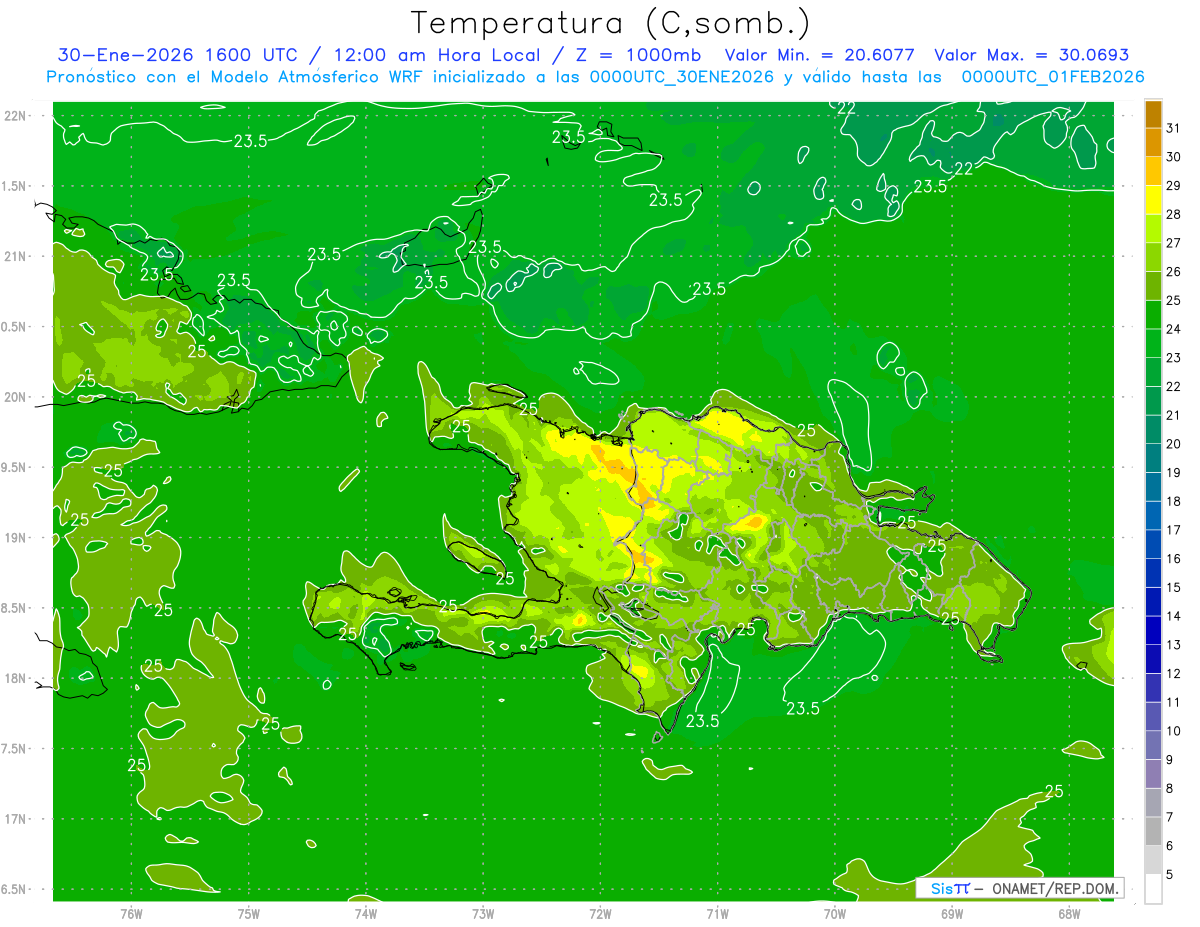The image size is (1200, 927).
Task: Pick the olive-green swatch between 25 and 26
Action: pyautogui.click(x=1153, y=286)
